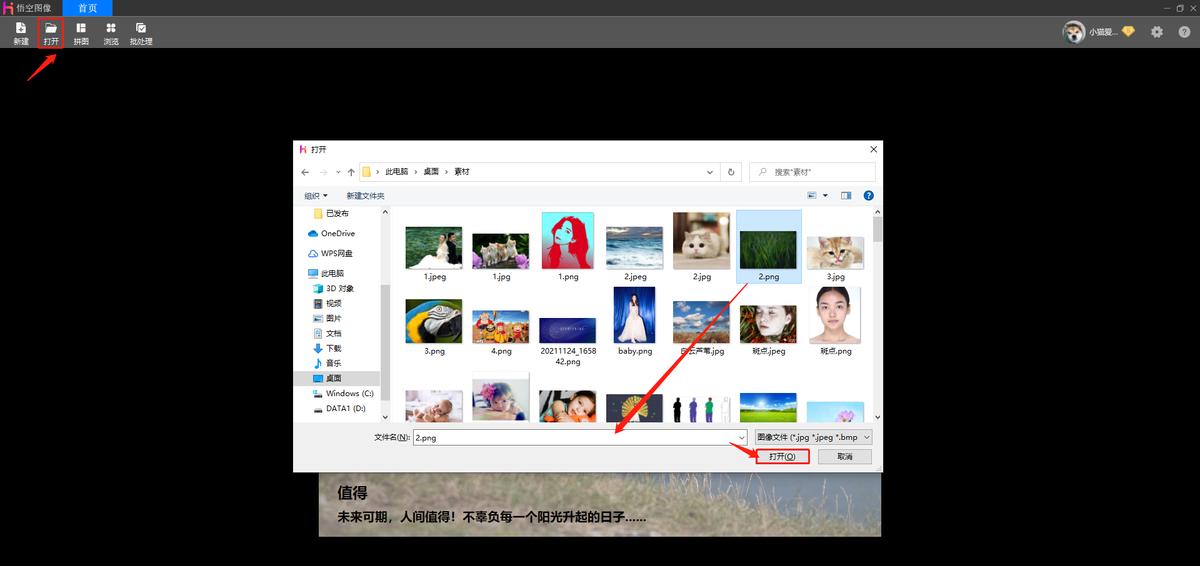Expand the view options dropdown arrow
Screen dimensions: 1200x566
825,196
